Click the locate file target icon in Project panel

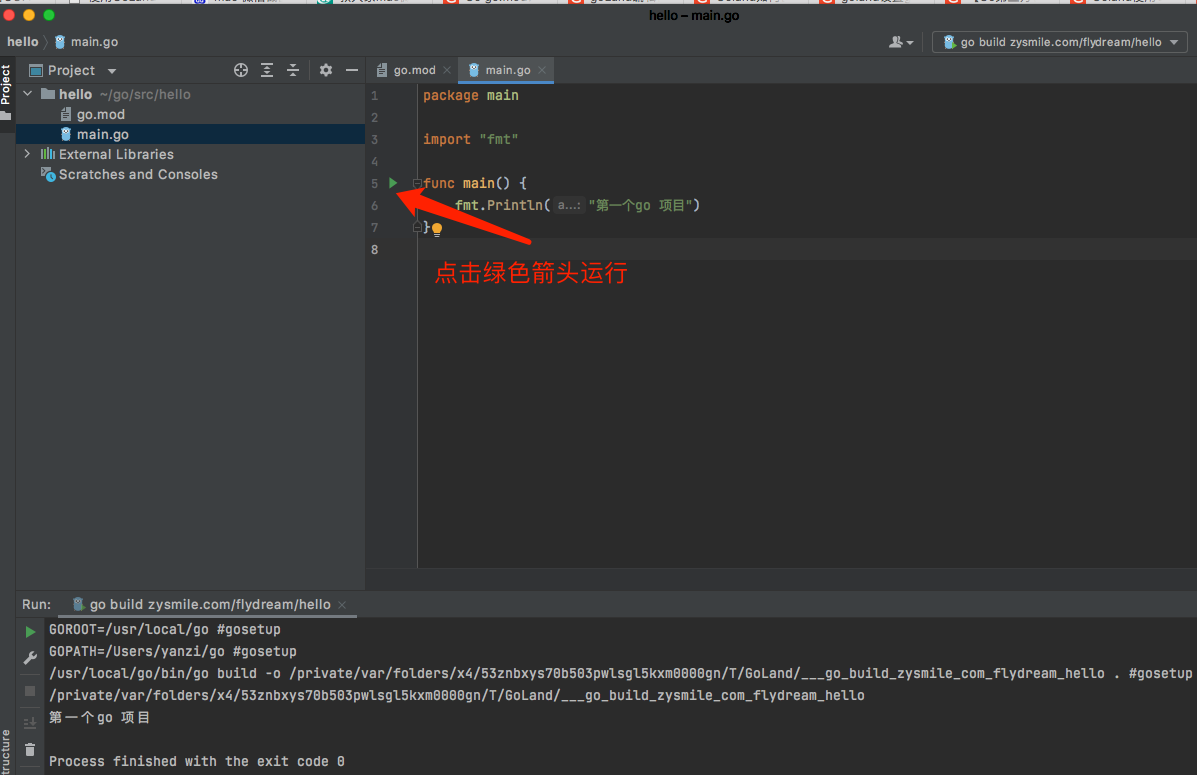tap(241, 70)
